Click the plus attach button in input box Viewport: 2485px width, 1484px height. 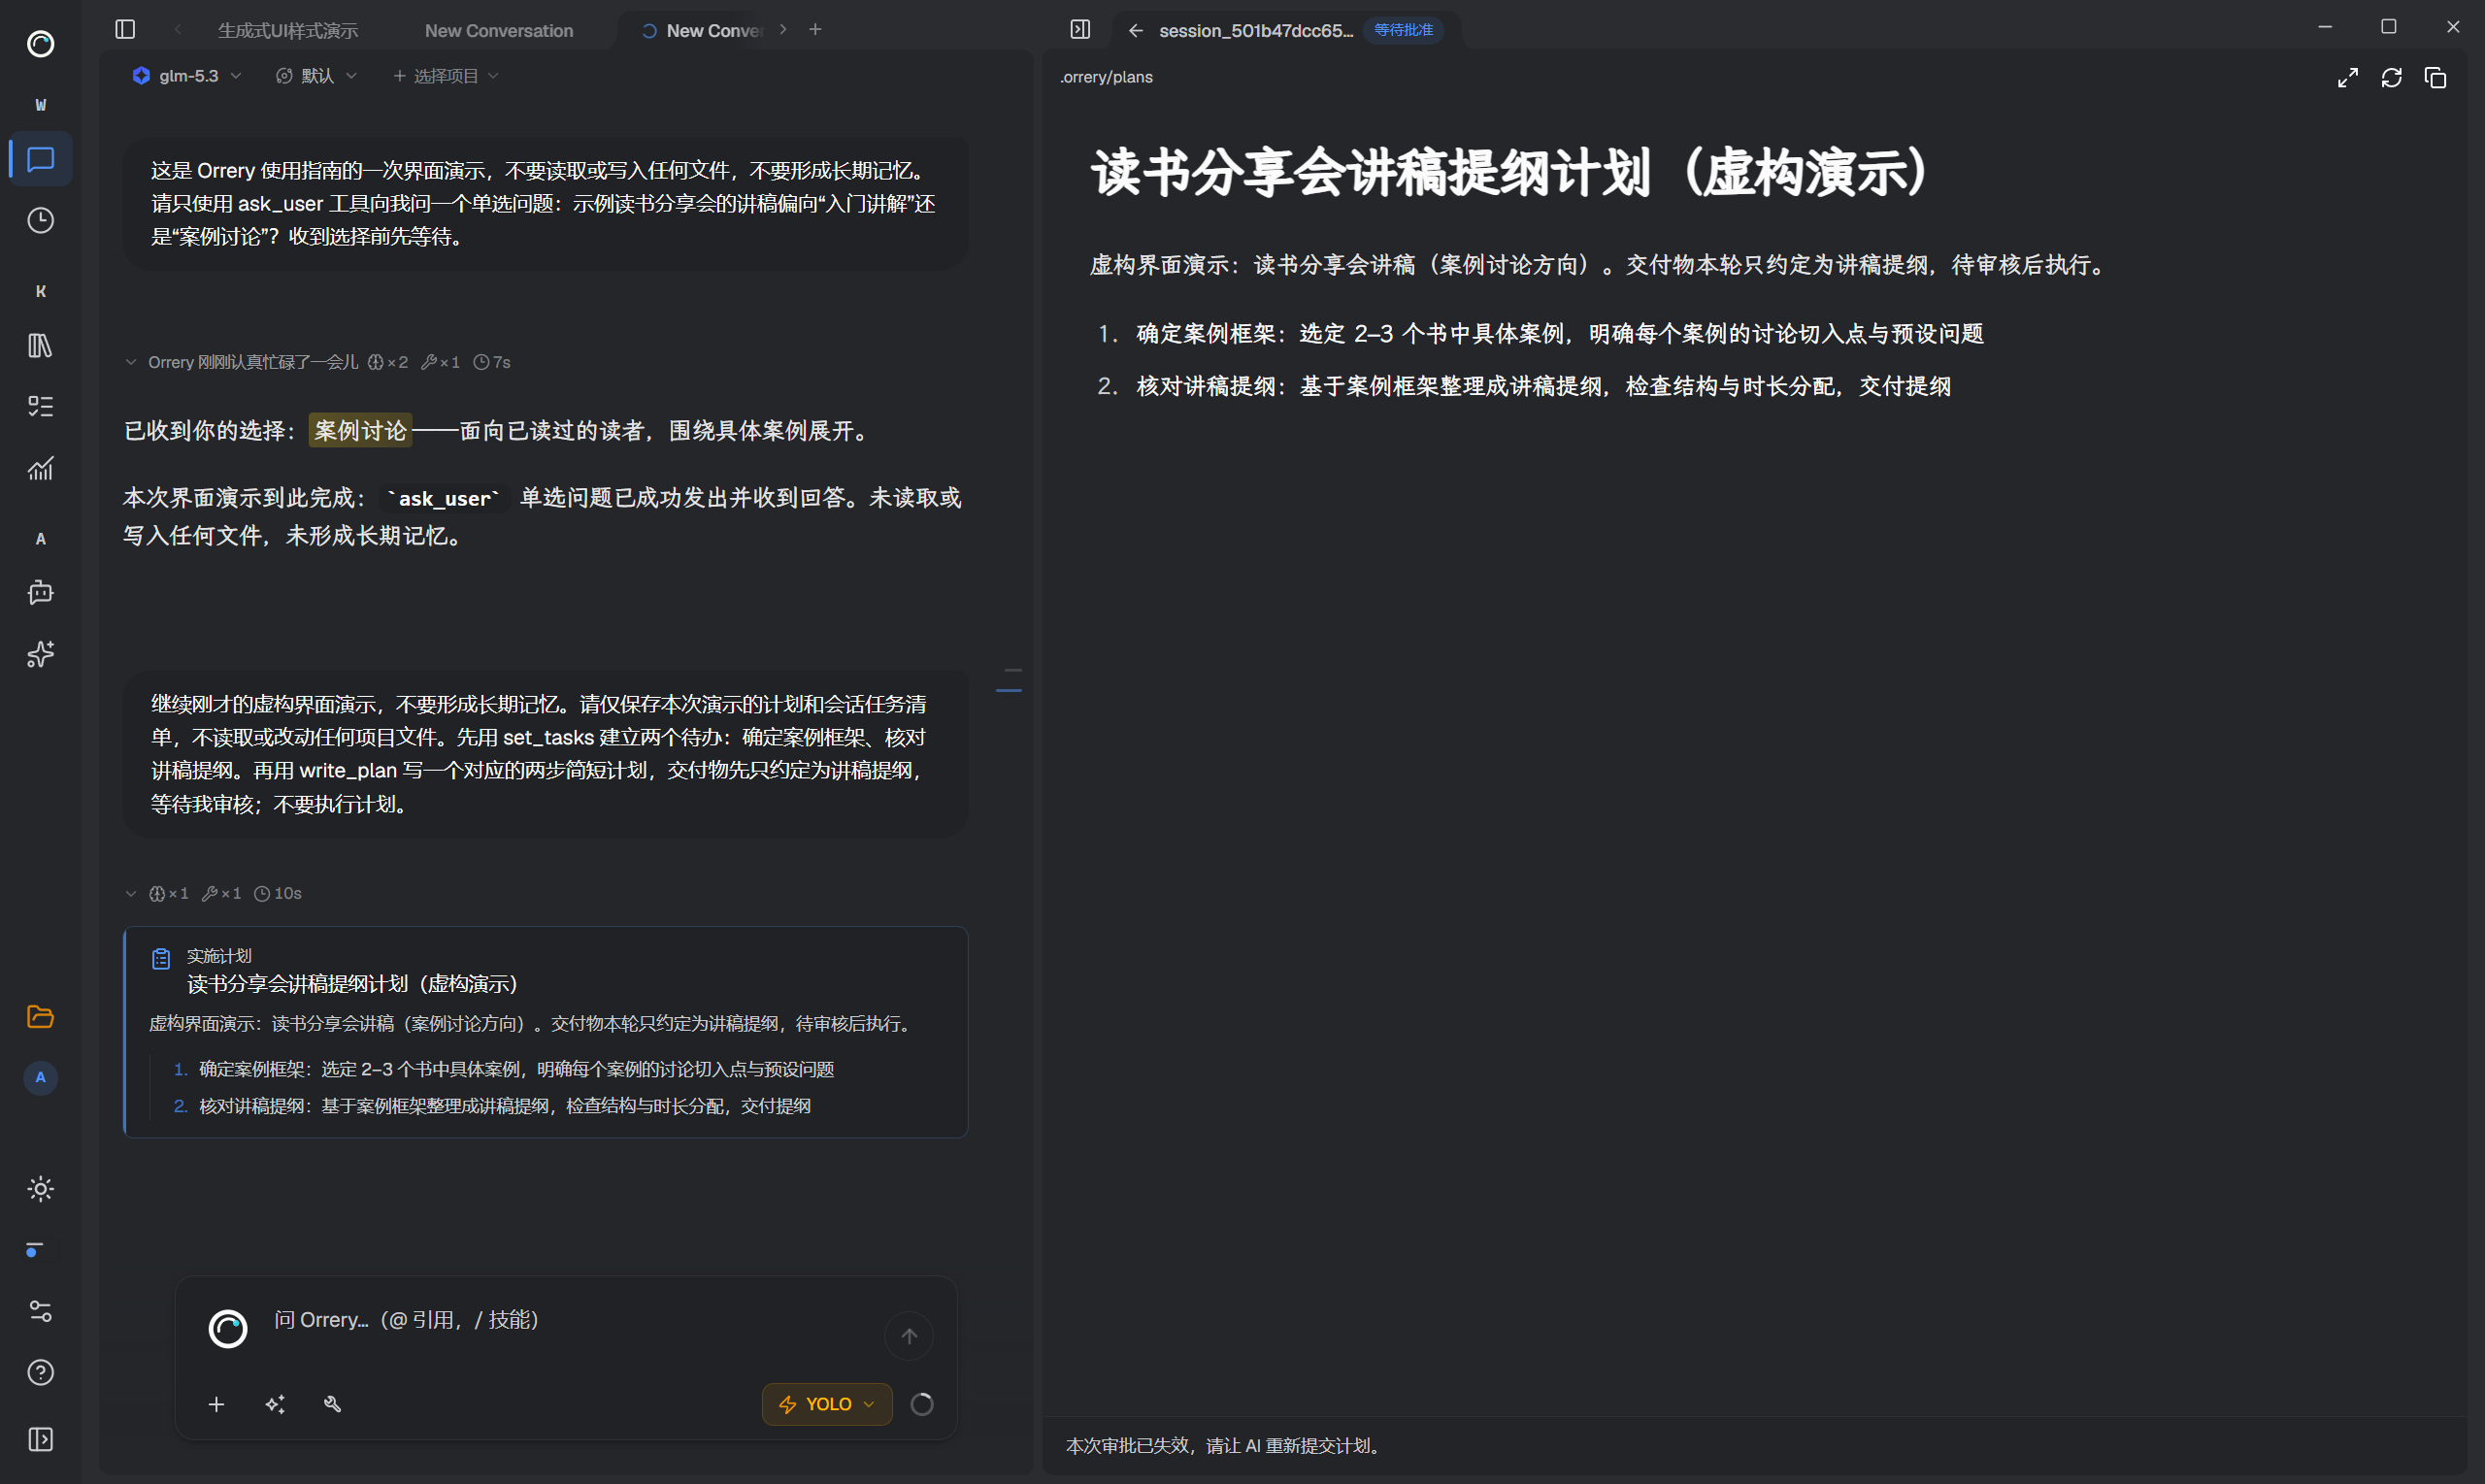point(216,1404)
